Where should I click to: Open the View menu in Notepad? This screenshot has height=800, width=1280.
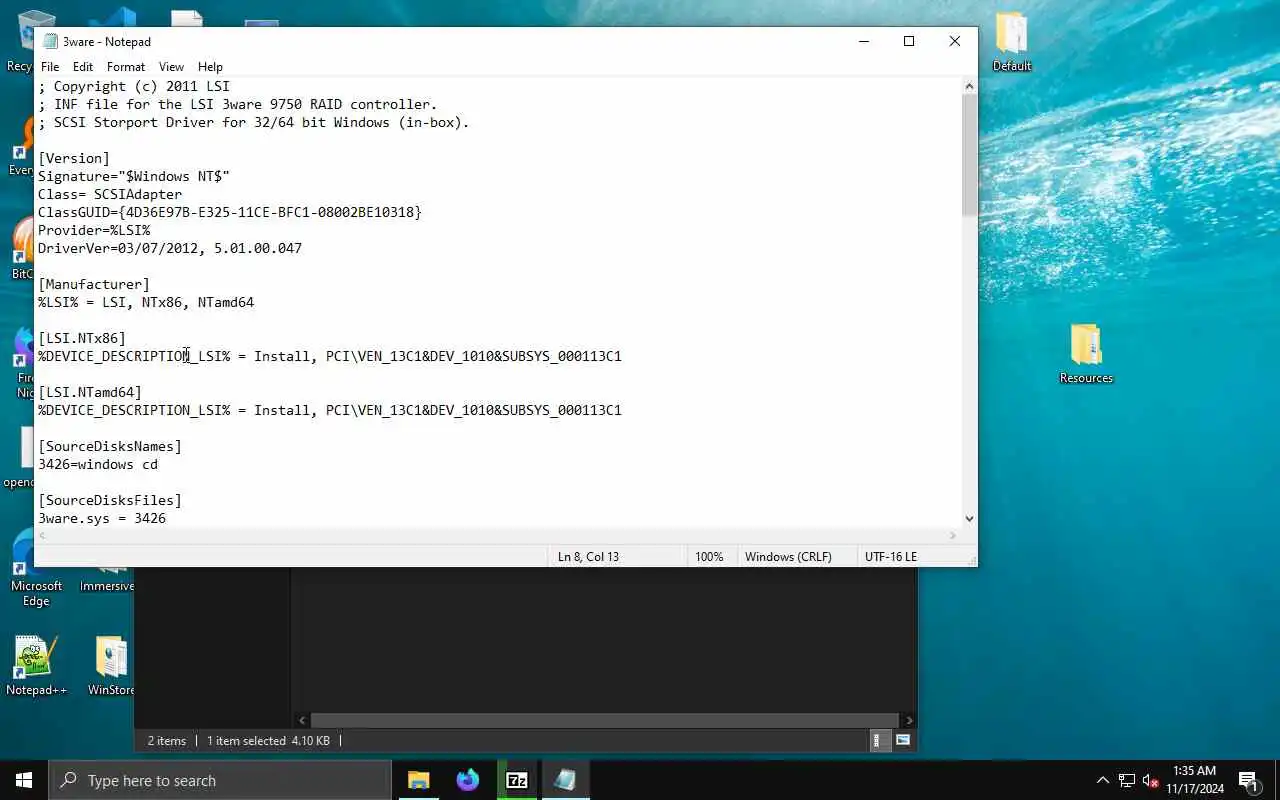pyautogui.click(x=171, y=67)
